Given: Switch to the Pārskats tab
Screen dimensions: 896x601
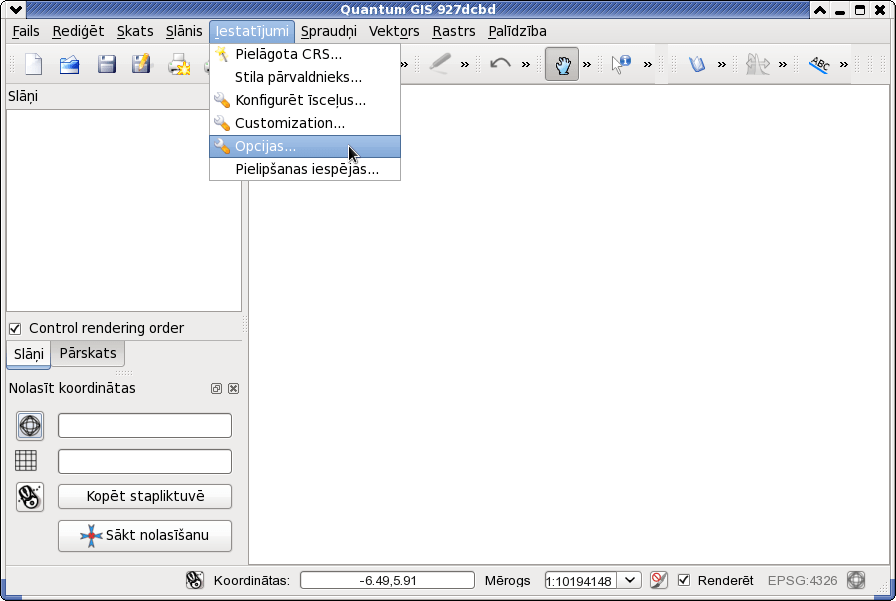Looking at the screenshot, I should click(x=88, y=353).
